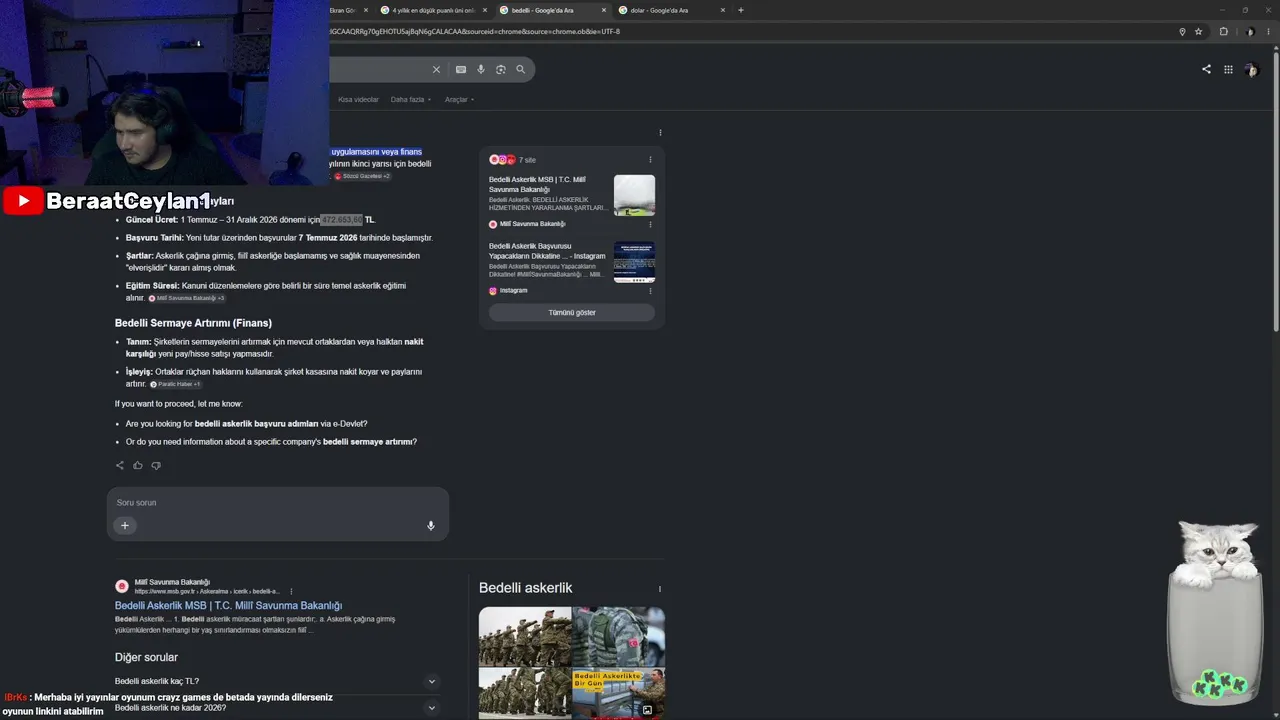
Task: Click the 'If you want to proceed, let me know:' line
Action: pyautogui.click(x=179, y=404)
